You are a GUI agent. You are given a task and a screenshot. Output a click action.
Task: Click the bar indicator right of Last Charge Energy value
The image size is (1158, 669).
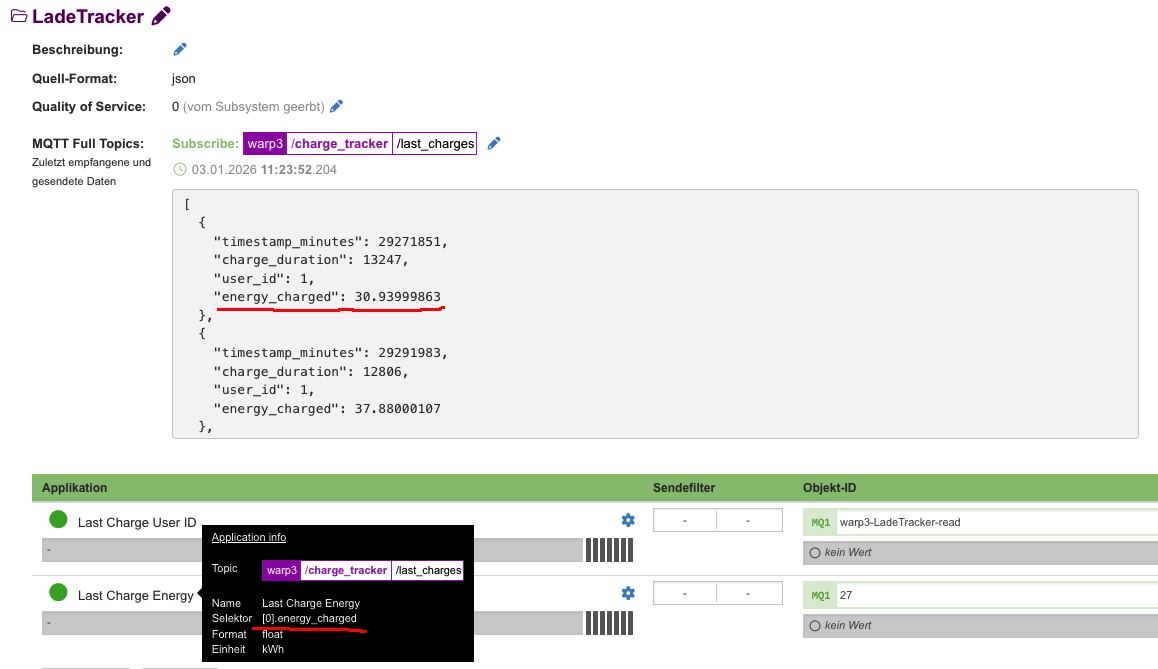(609, 623)
